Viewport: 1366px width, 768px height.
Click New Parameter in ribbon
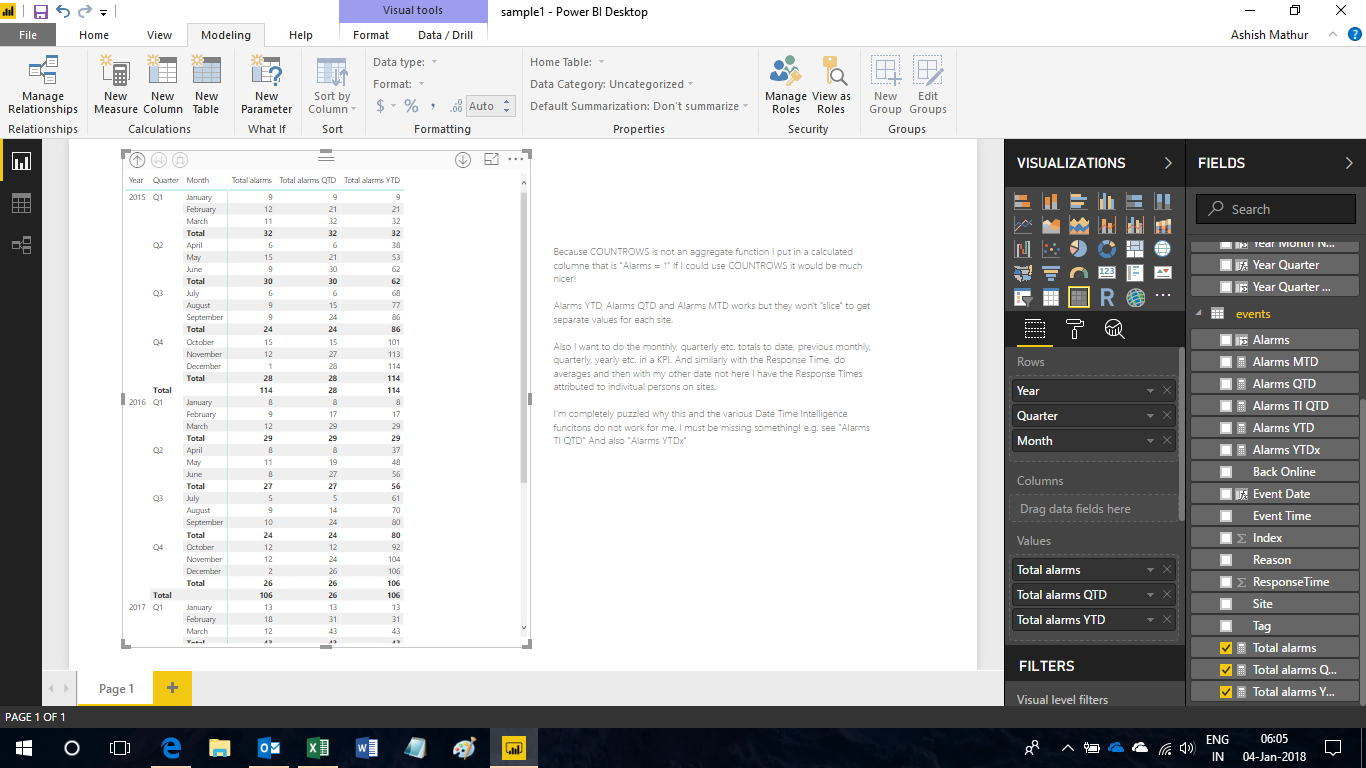[266, 86]
